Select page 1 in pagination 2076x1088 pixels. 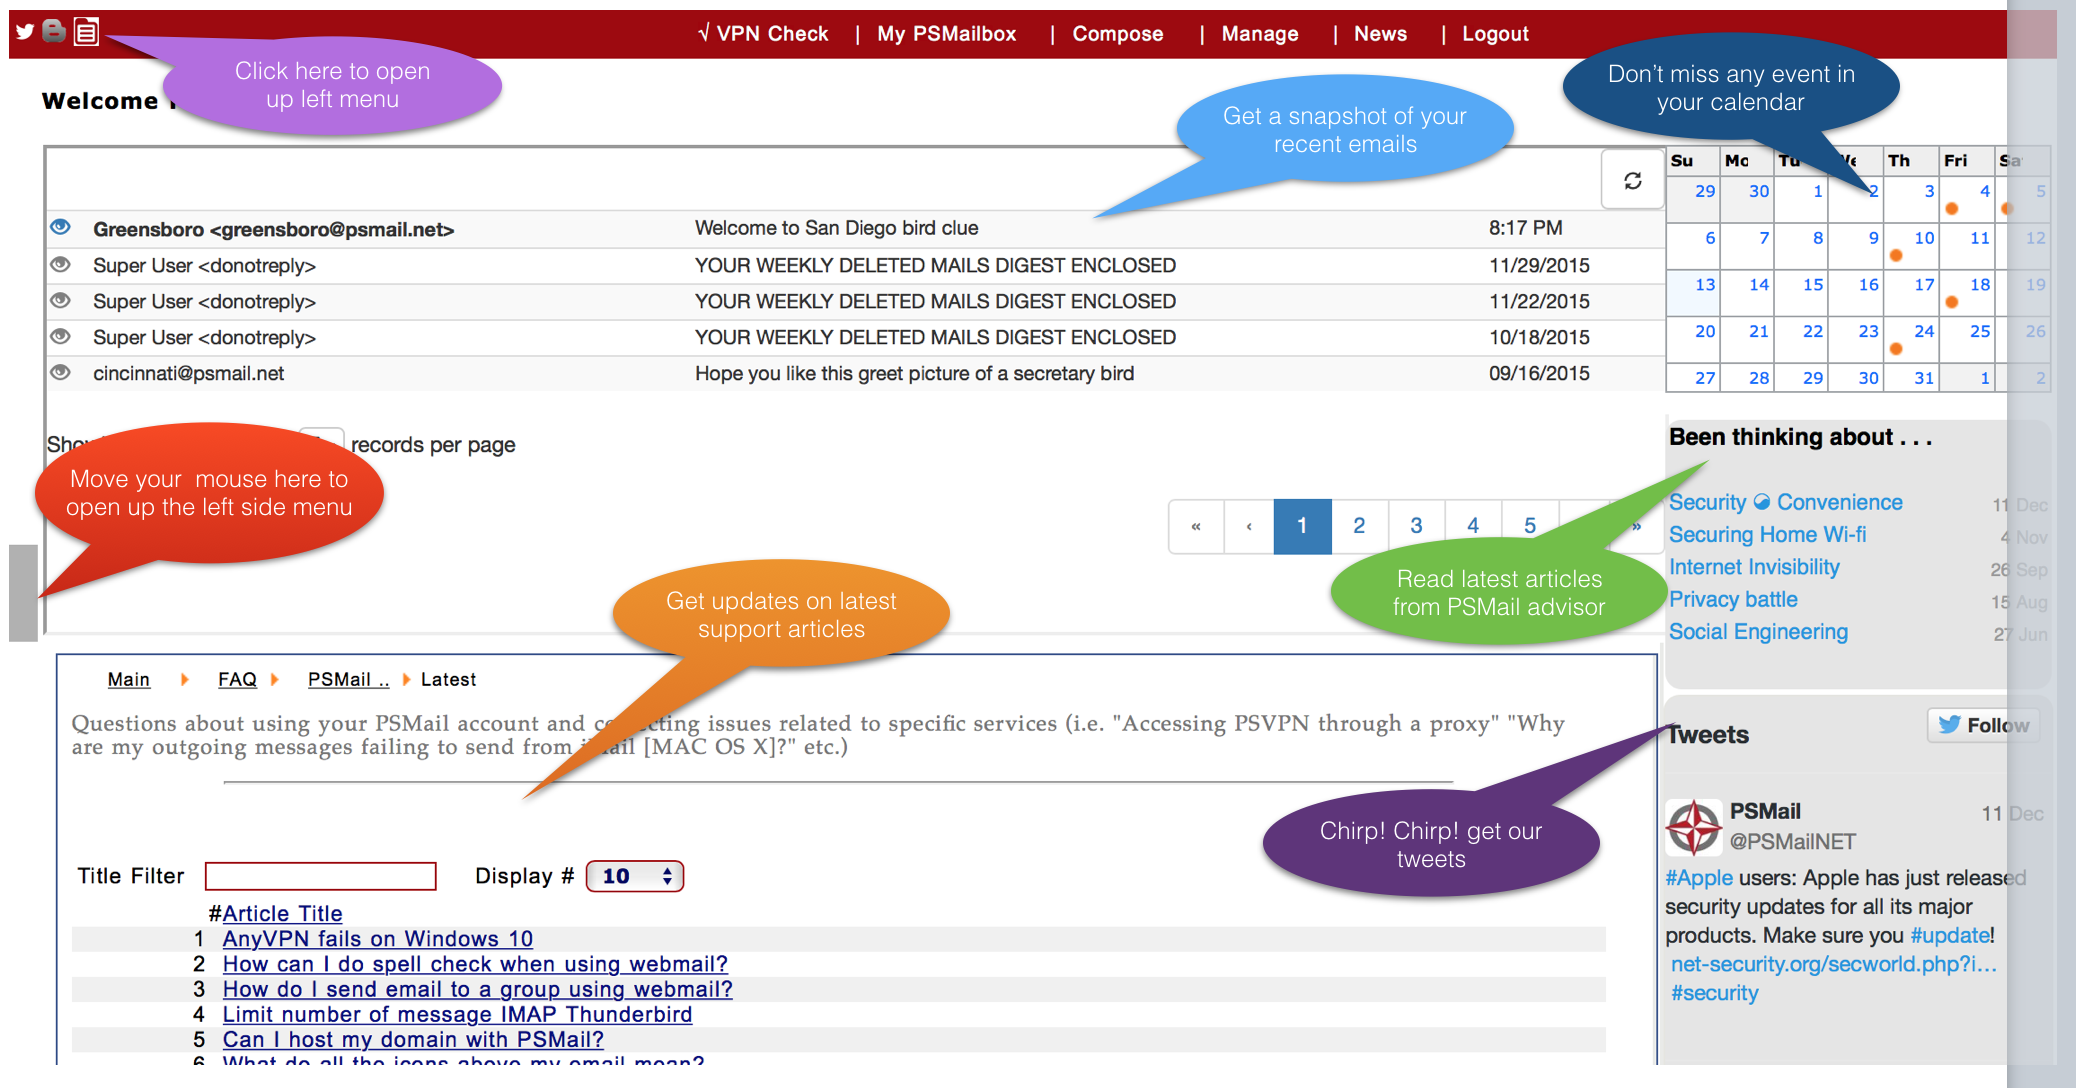(1302, 526)
